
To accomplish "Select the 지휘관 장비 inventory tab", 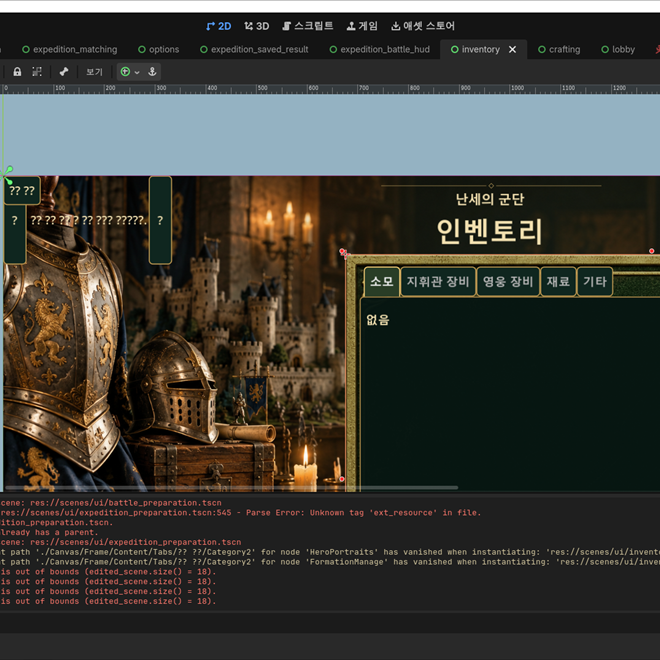I will click(x=438, y=281).
